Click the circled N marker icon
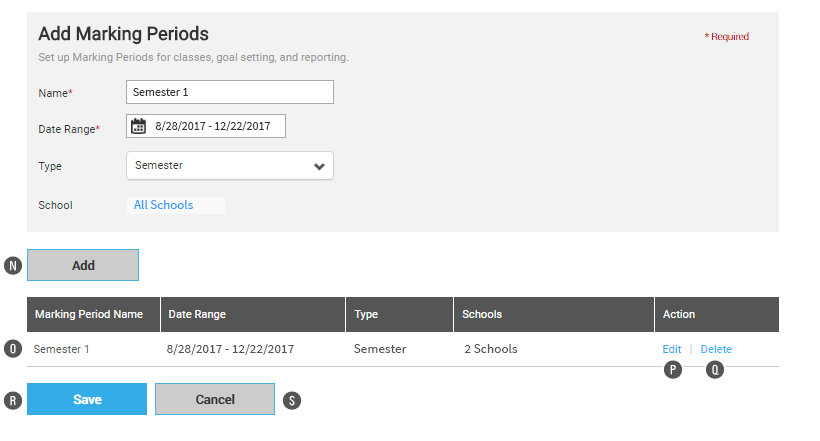 13,266
